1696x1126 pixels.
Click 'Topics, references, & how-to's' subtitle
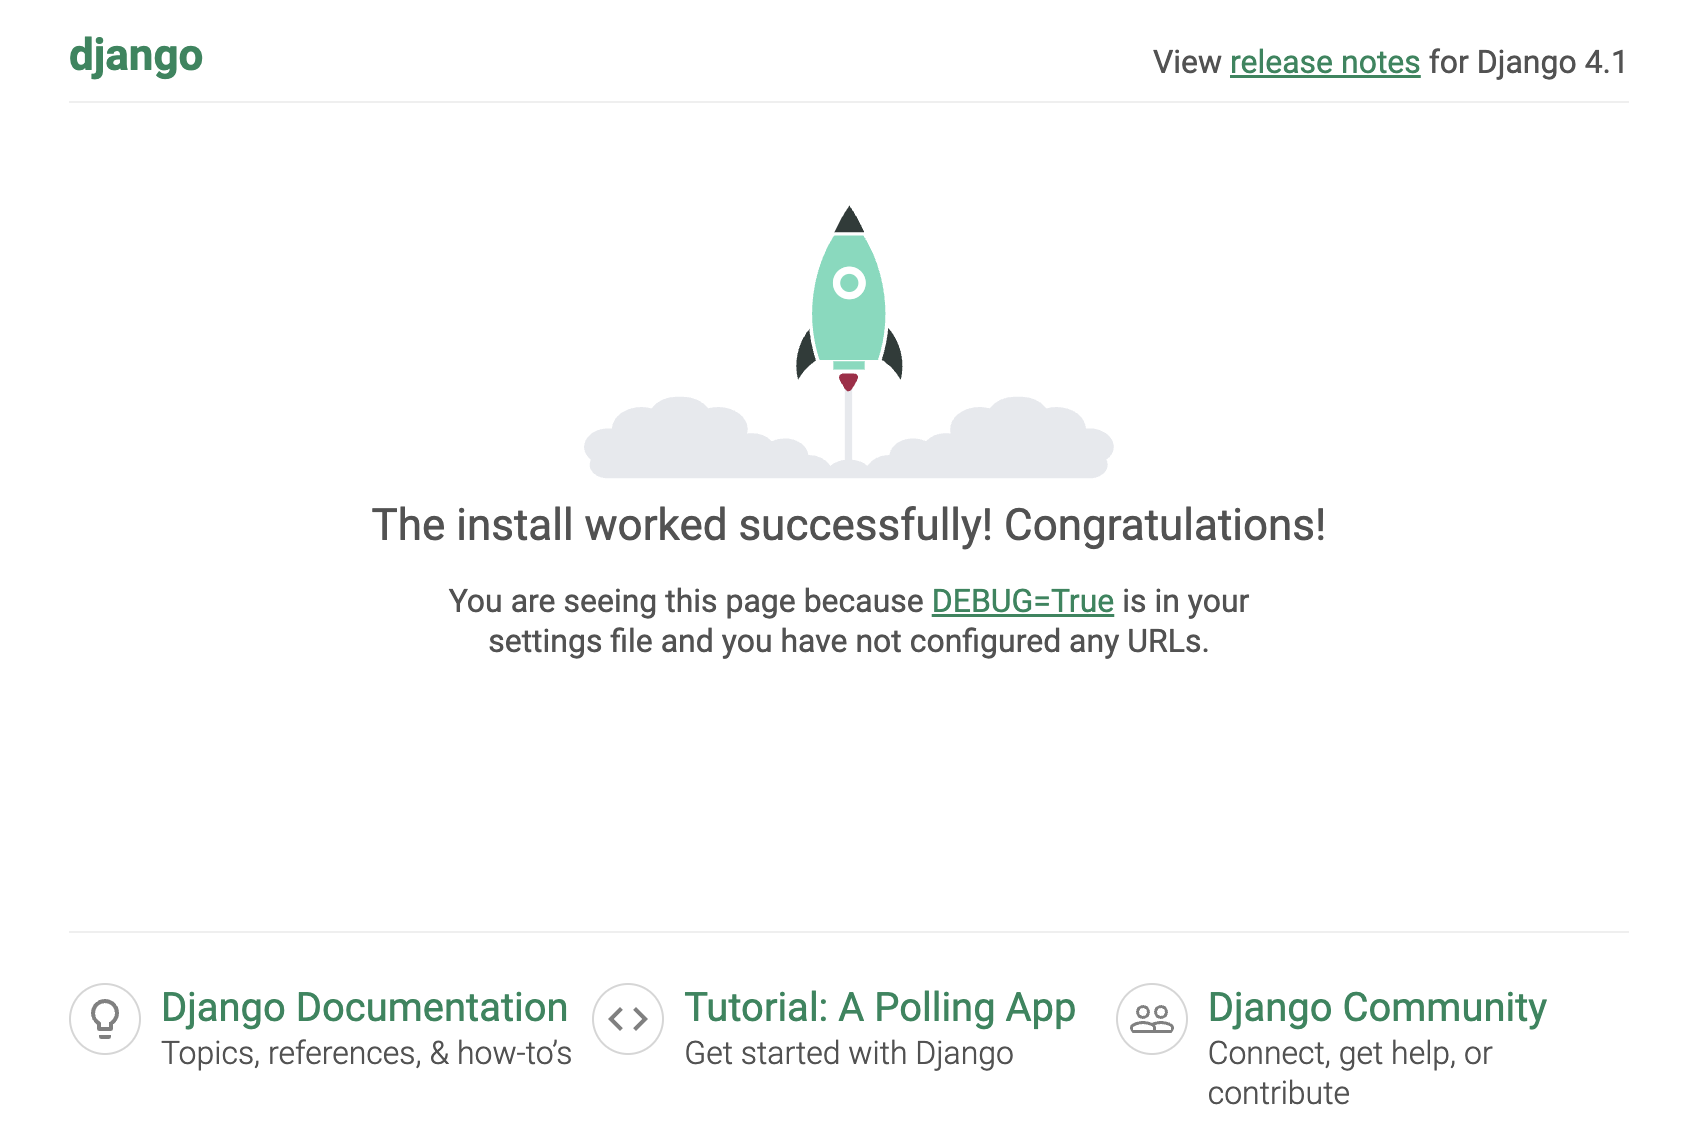[366, 1052]
